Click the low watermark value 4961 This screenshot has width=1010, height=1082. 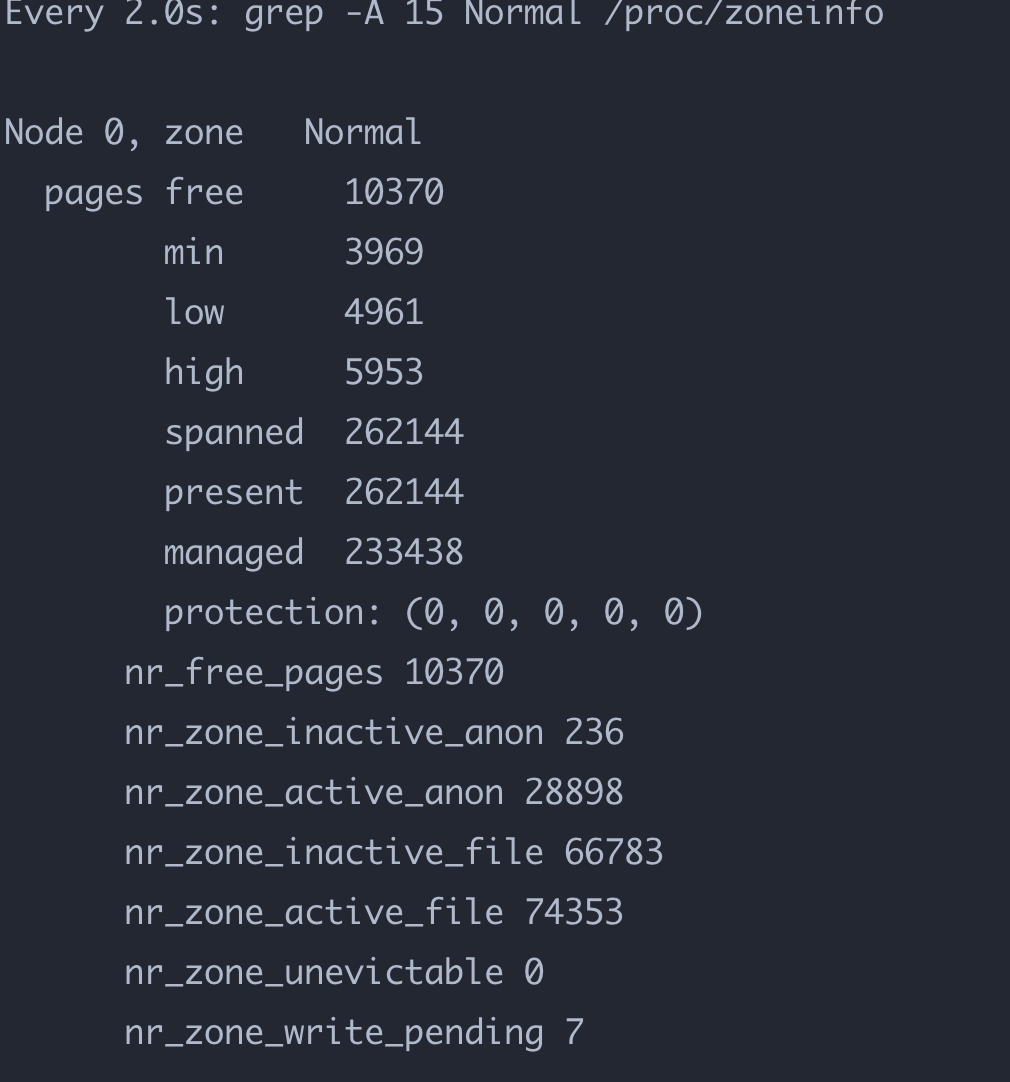pos(384,312)
